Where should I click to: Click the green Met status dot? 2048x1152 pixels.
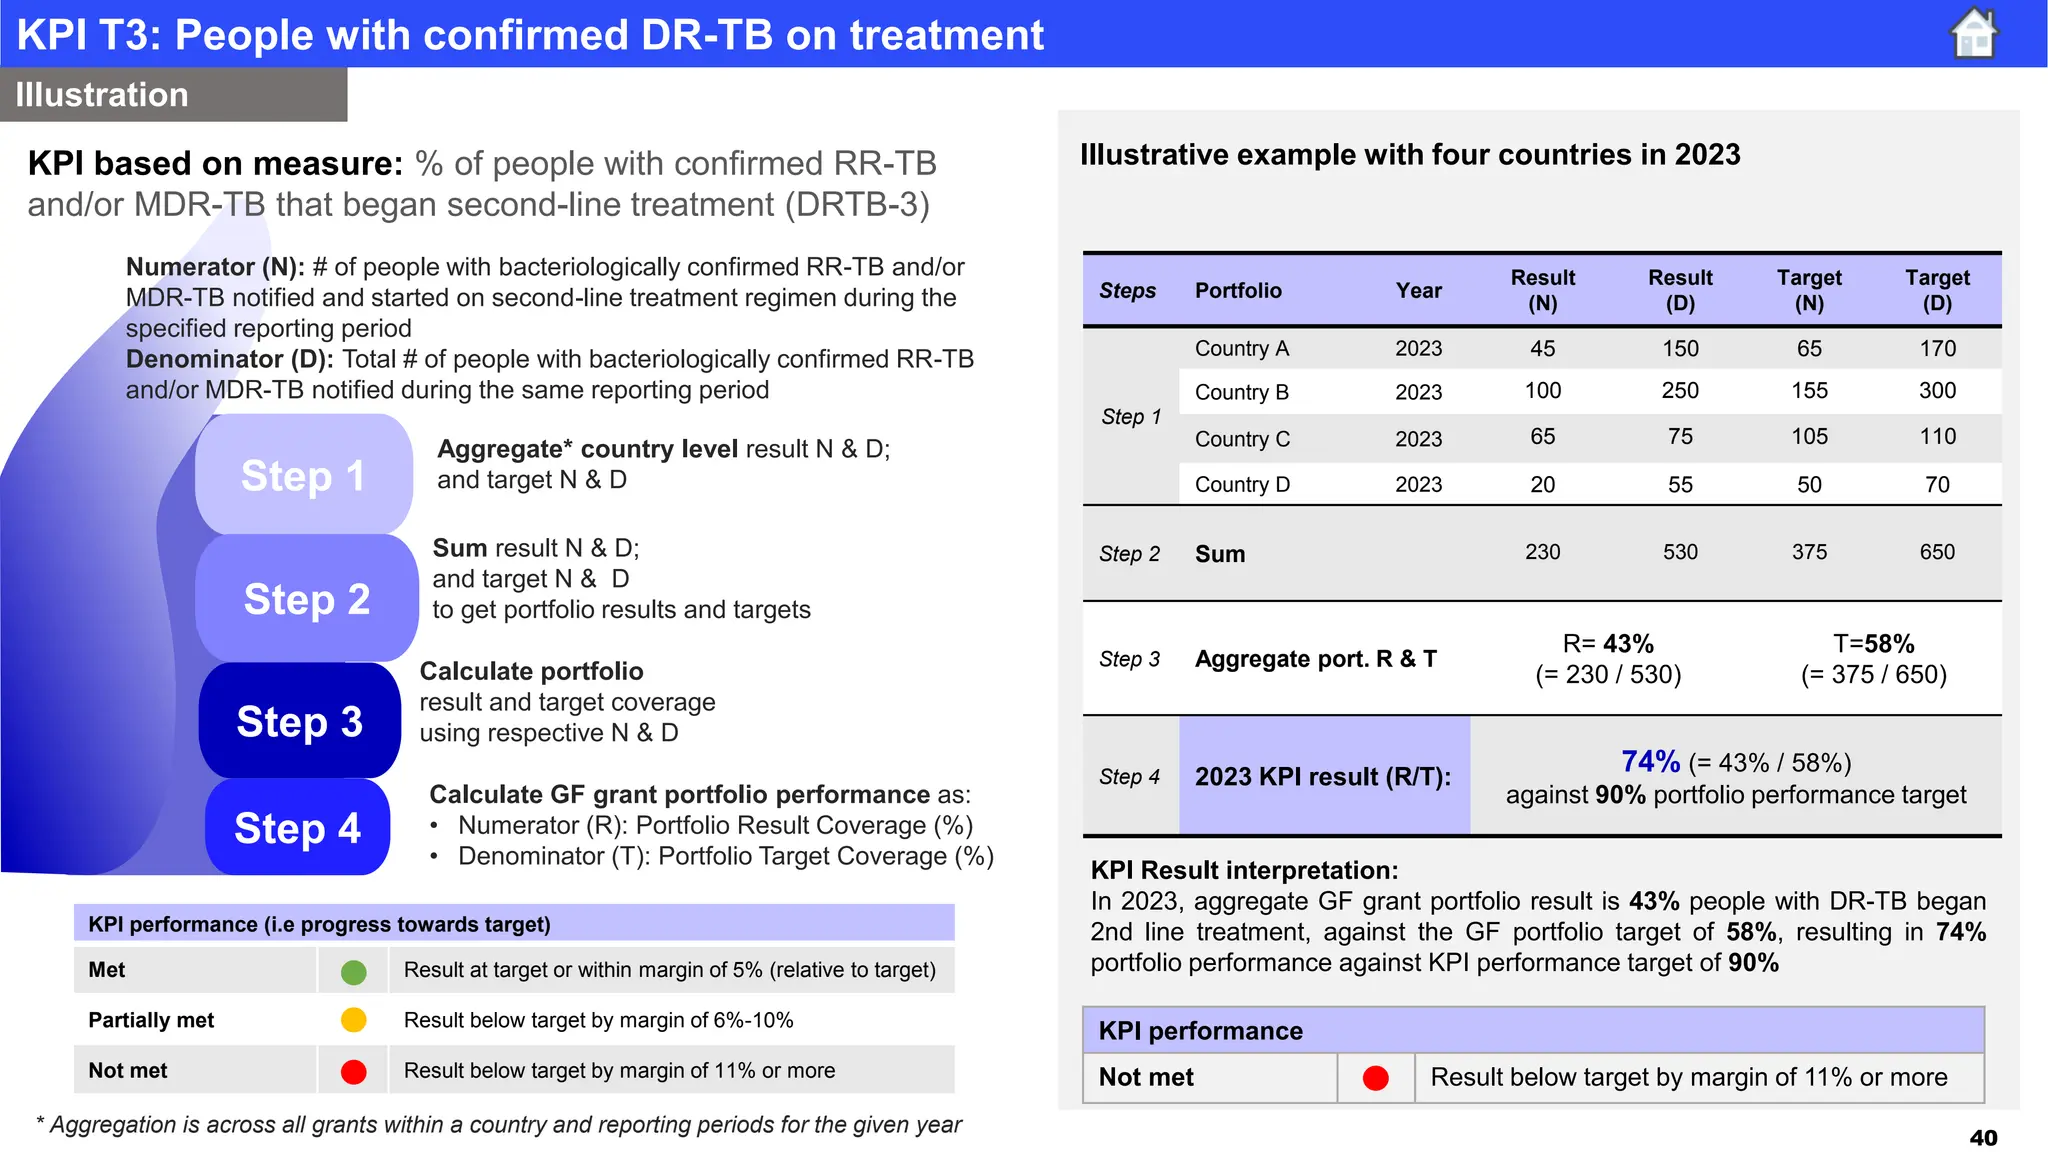pyautogui.click(x=353, y=971)
